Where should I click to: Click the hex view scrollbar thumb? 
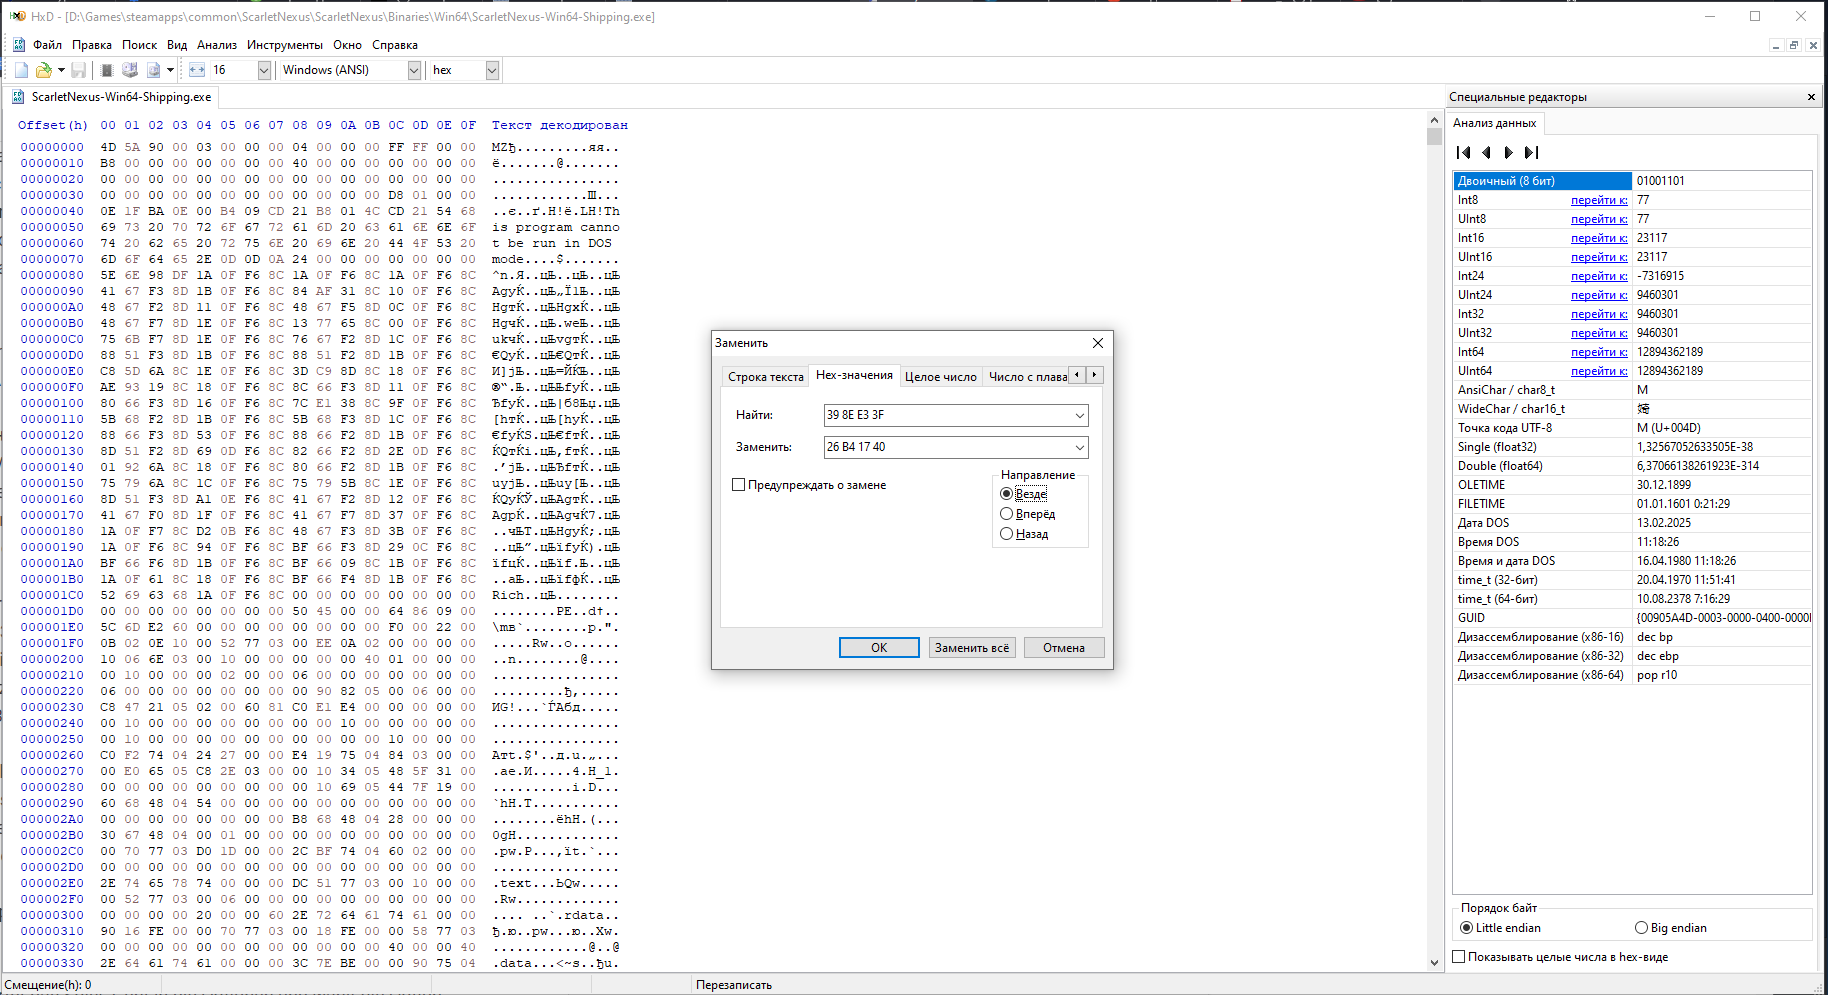click(x=1435, y=137)
